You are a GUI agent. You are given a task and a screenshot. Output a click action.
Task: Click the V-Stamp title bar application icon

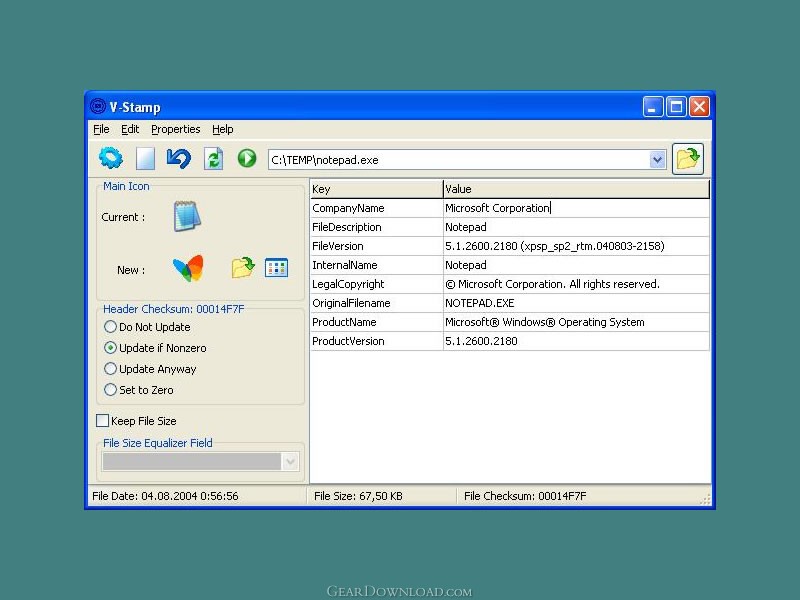click(x=97, y=107)
